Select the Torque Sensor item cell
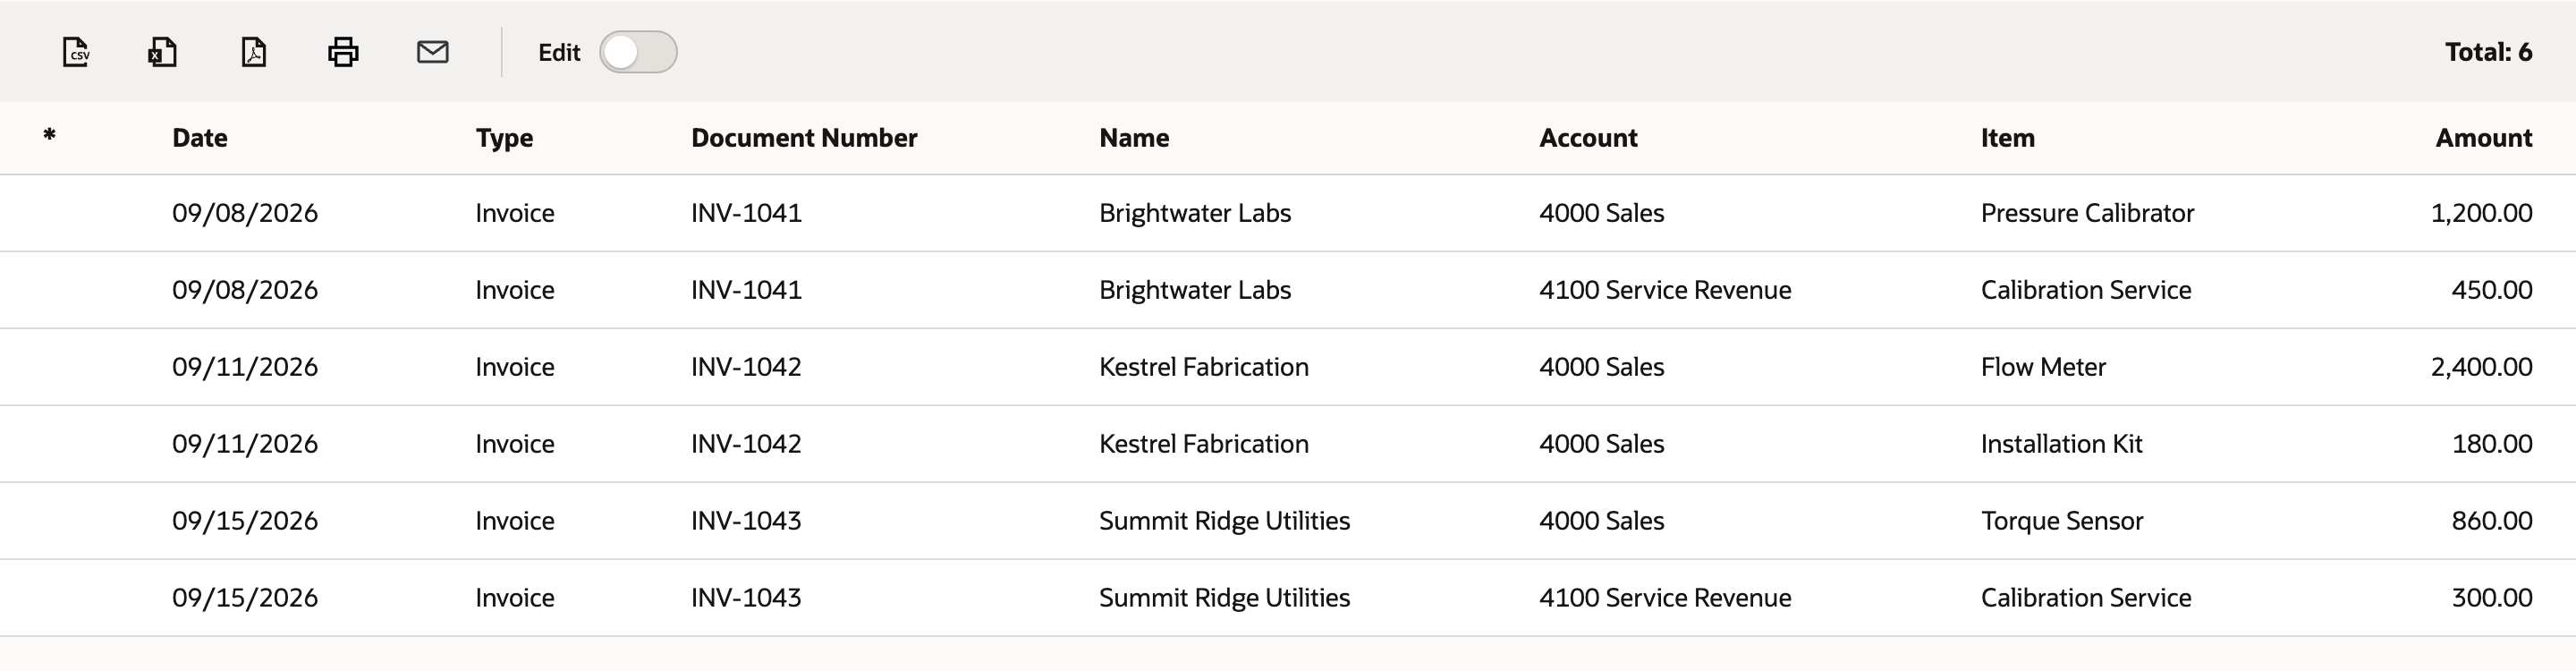Image resolution: width=2576 pixels, height=671 pixels. coord(2062,521)
